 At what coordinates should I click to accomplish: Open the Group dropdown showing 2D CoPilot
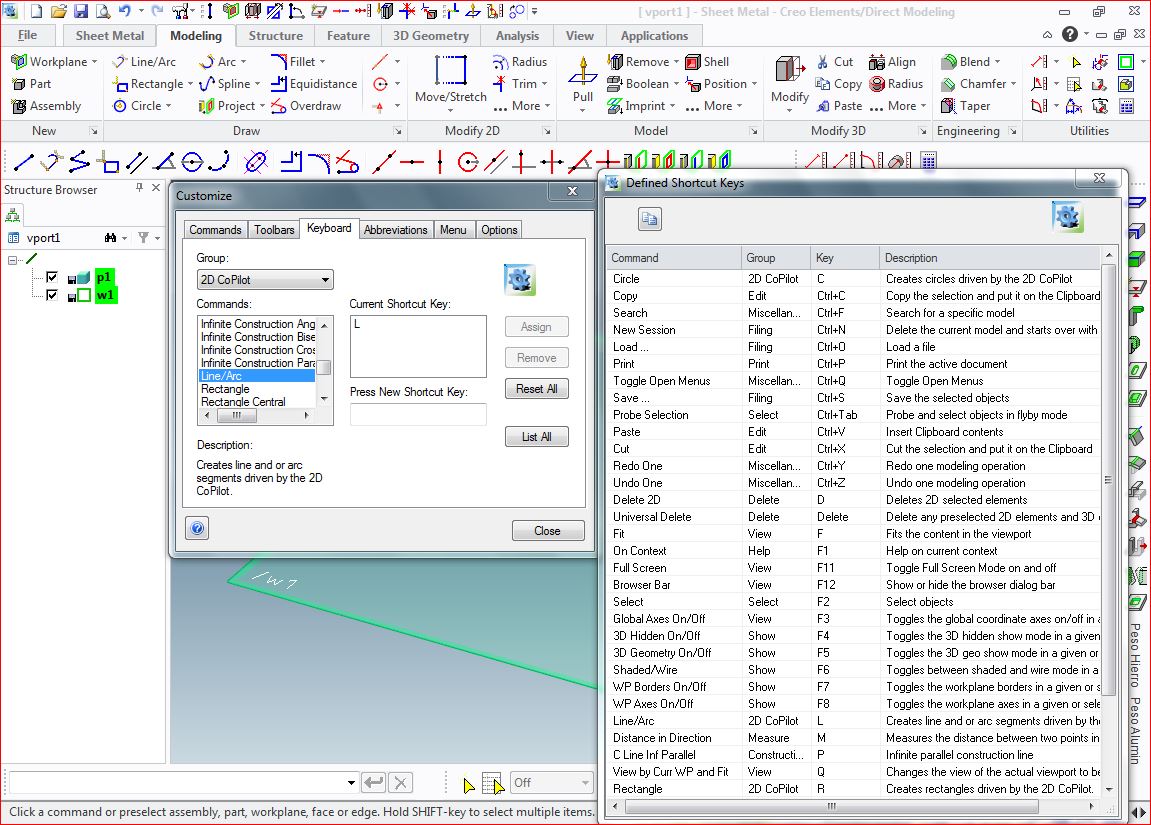(265, 280)
